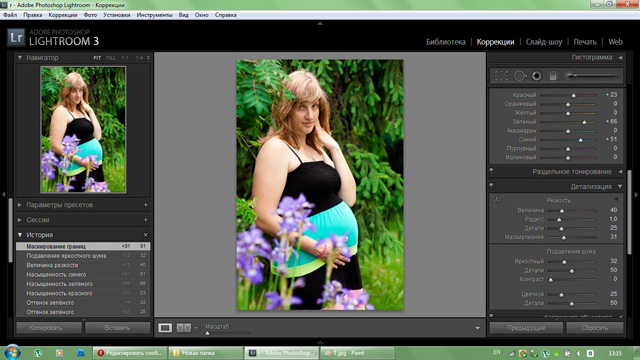The height and width of the screenshot is (360, 640).
Task: Toggle Детализация panel on/off switch
Action: pyautogui.click(x=491, y=185)
